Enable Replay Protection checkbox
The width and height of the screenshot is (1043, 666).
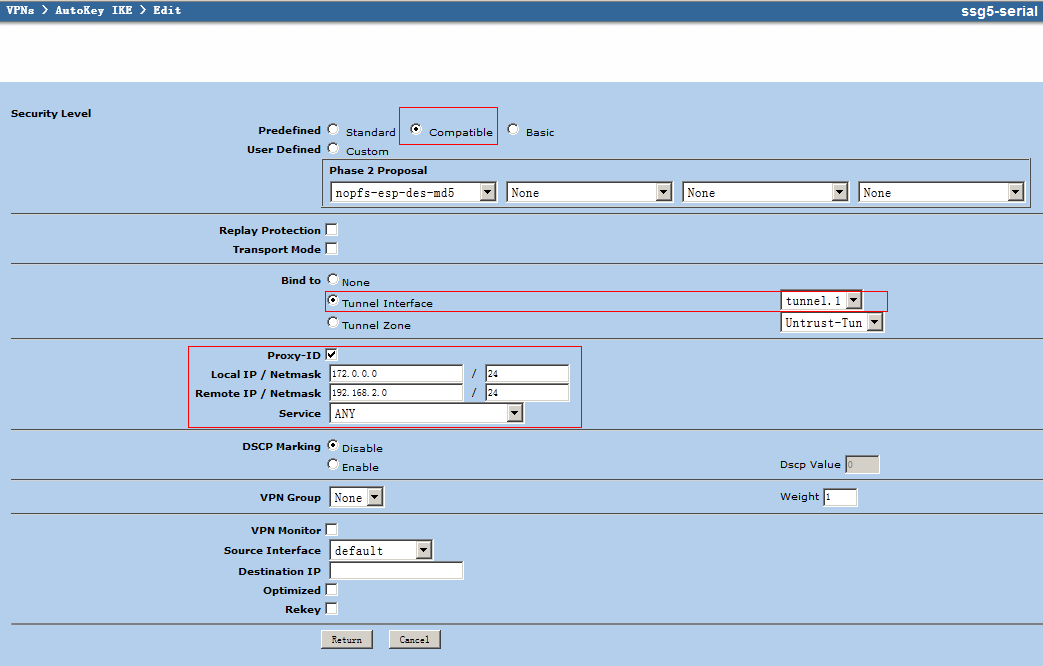331,230
